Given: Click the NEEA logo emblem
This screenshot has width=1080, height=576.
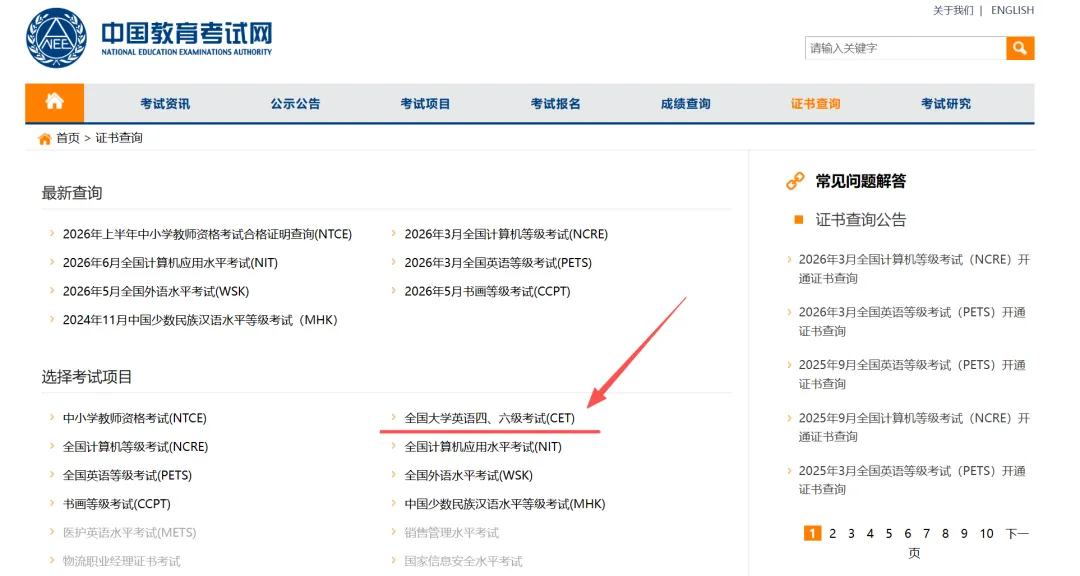Looking at the screenshot, I should click(56, 39).
